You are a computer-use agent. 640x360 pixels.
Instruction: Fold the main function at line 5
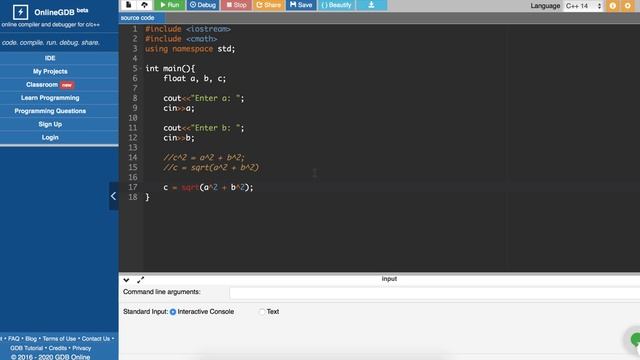tap(141, 68)
